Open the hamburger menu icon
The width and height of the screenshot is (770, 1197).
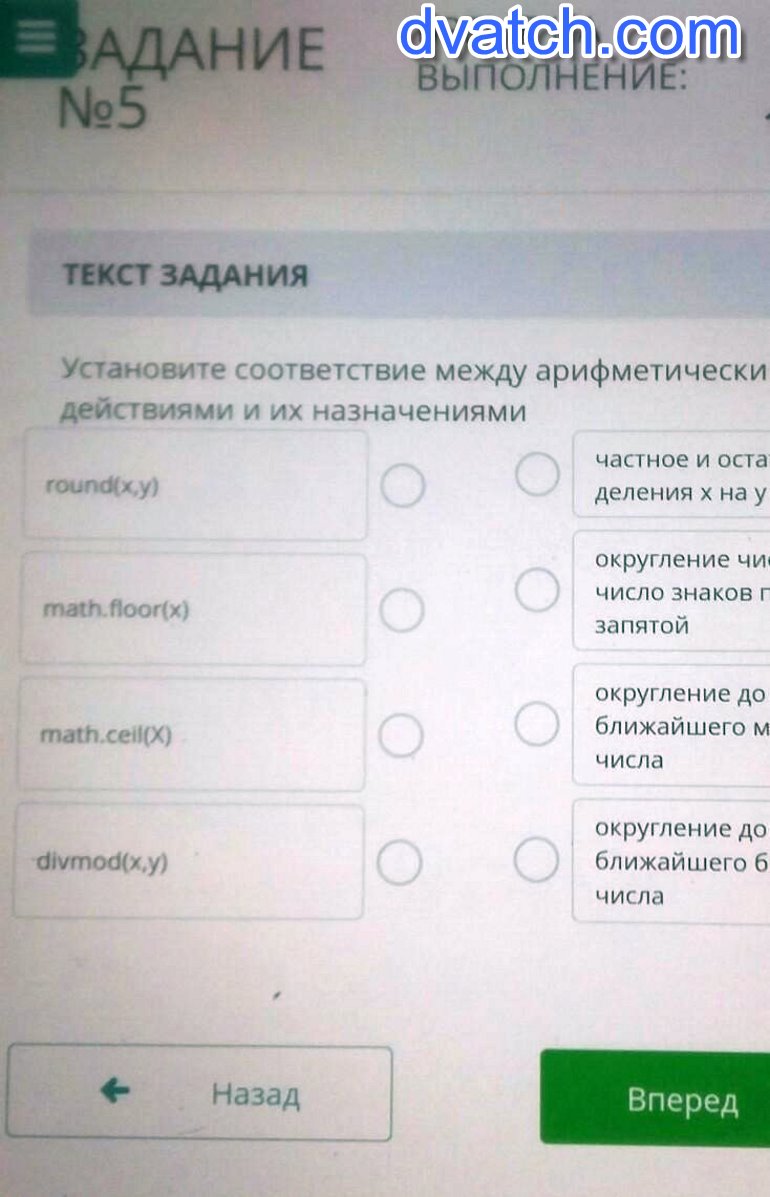[38, 37]
